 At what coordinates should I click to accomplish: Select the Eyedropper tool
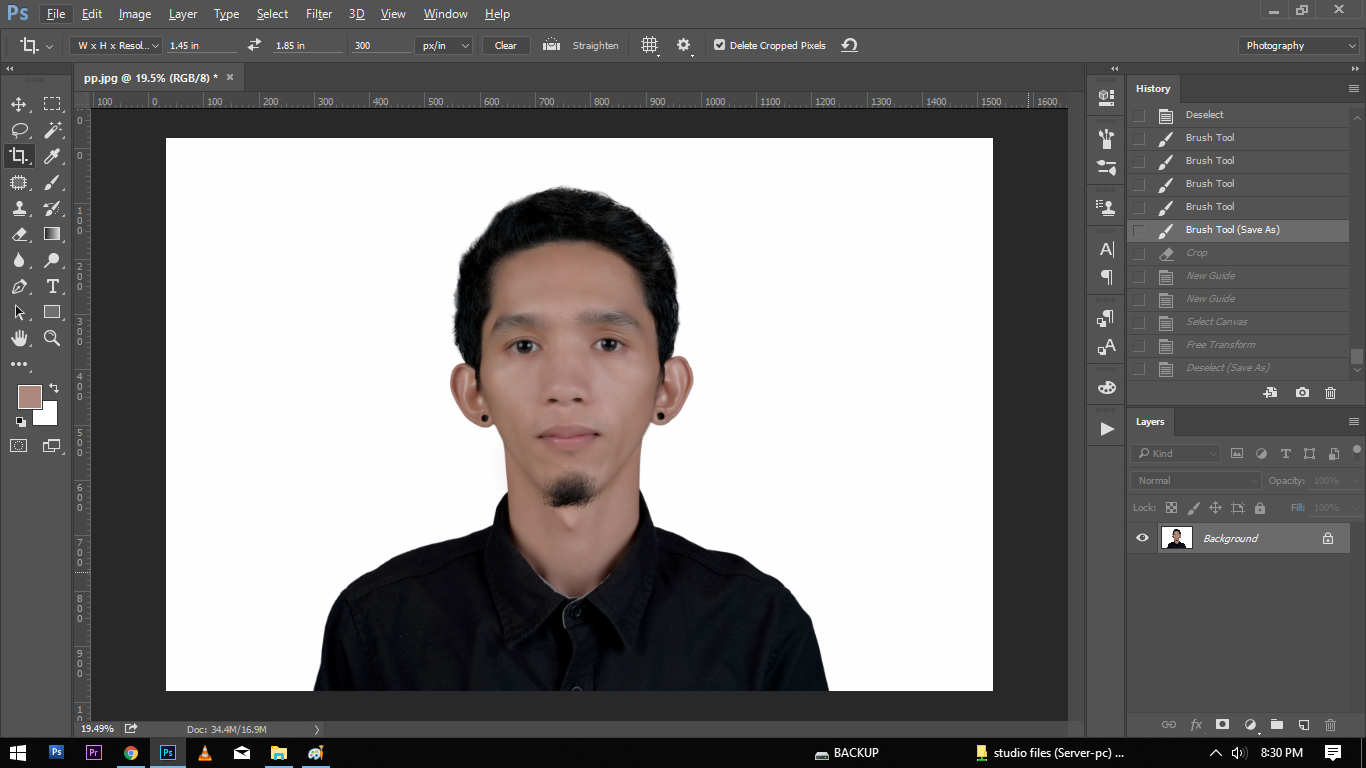(52, 156)
